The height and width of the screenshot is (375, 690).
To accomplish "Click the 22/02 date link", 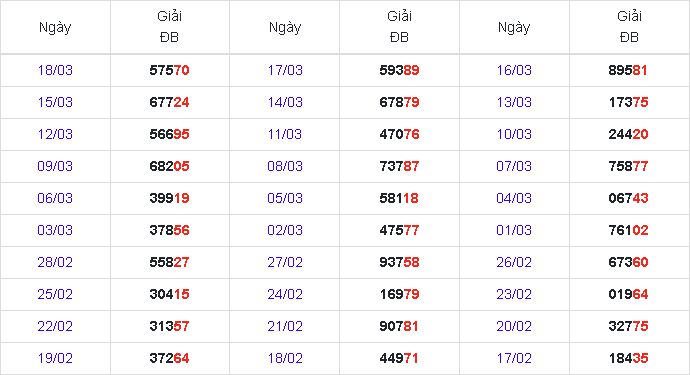I will 55,326.
